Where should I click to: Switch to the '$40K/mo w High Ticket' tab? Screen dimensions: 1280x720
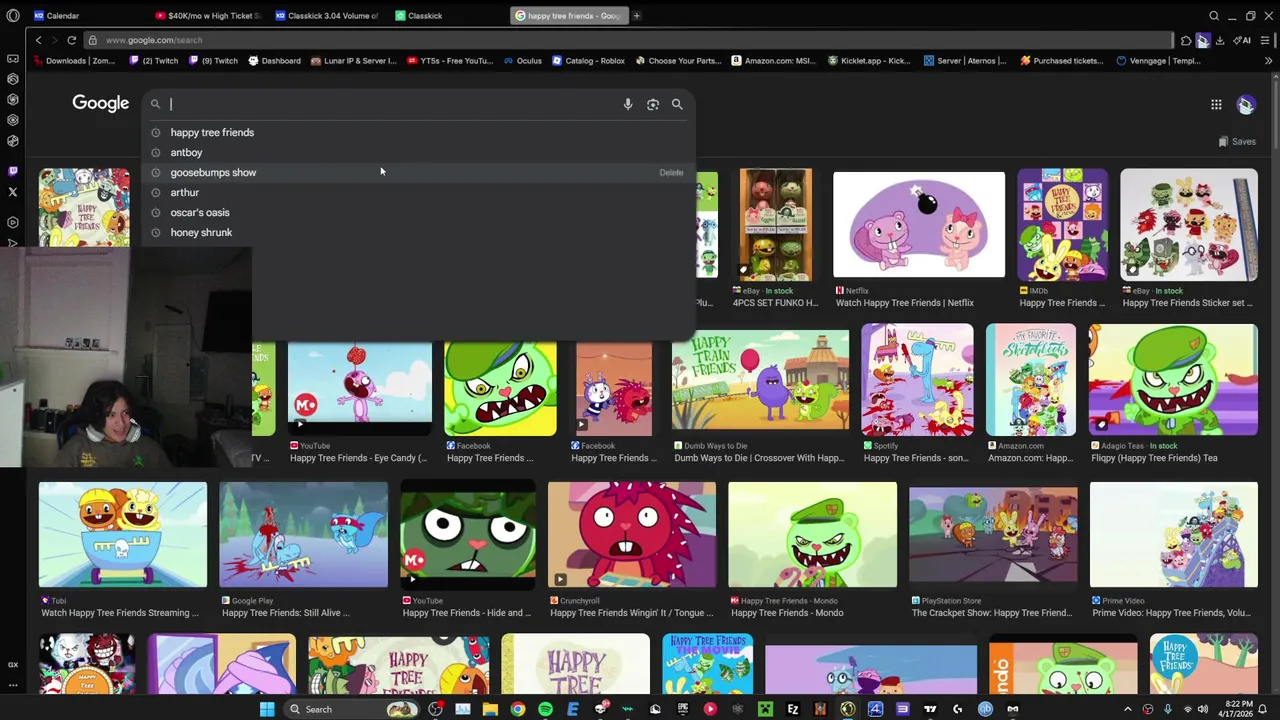tap(208, 16)
